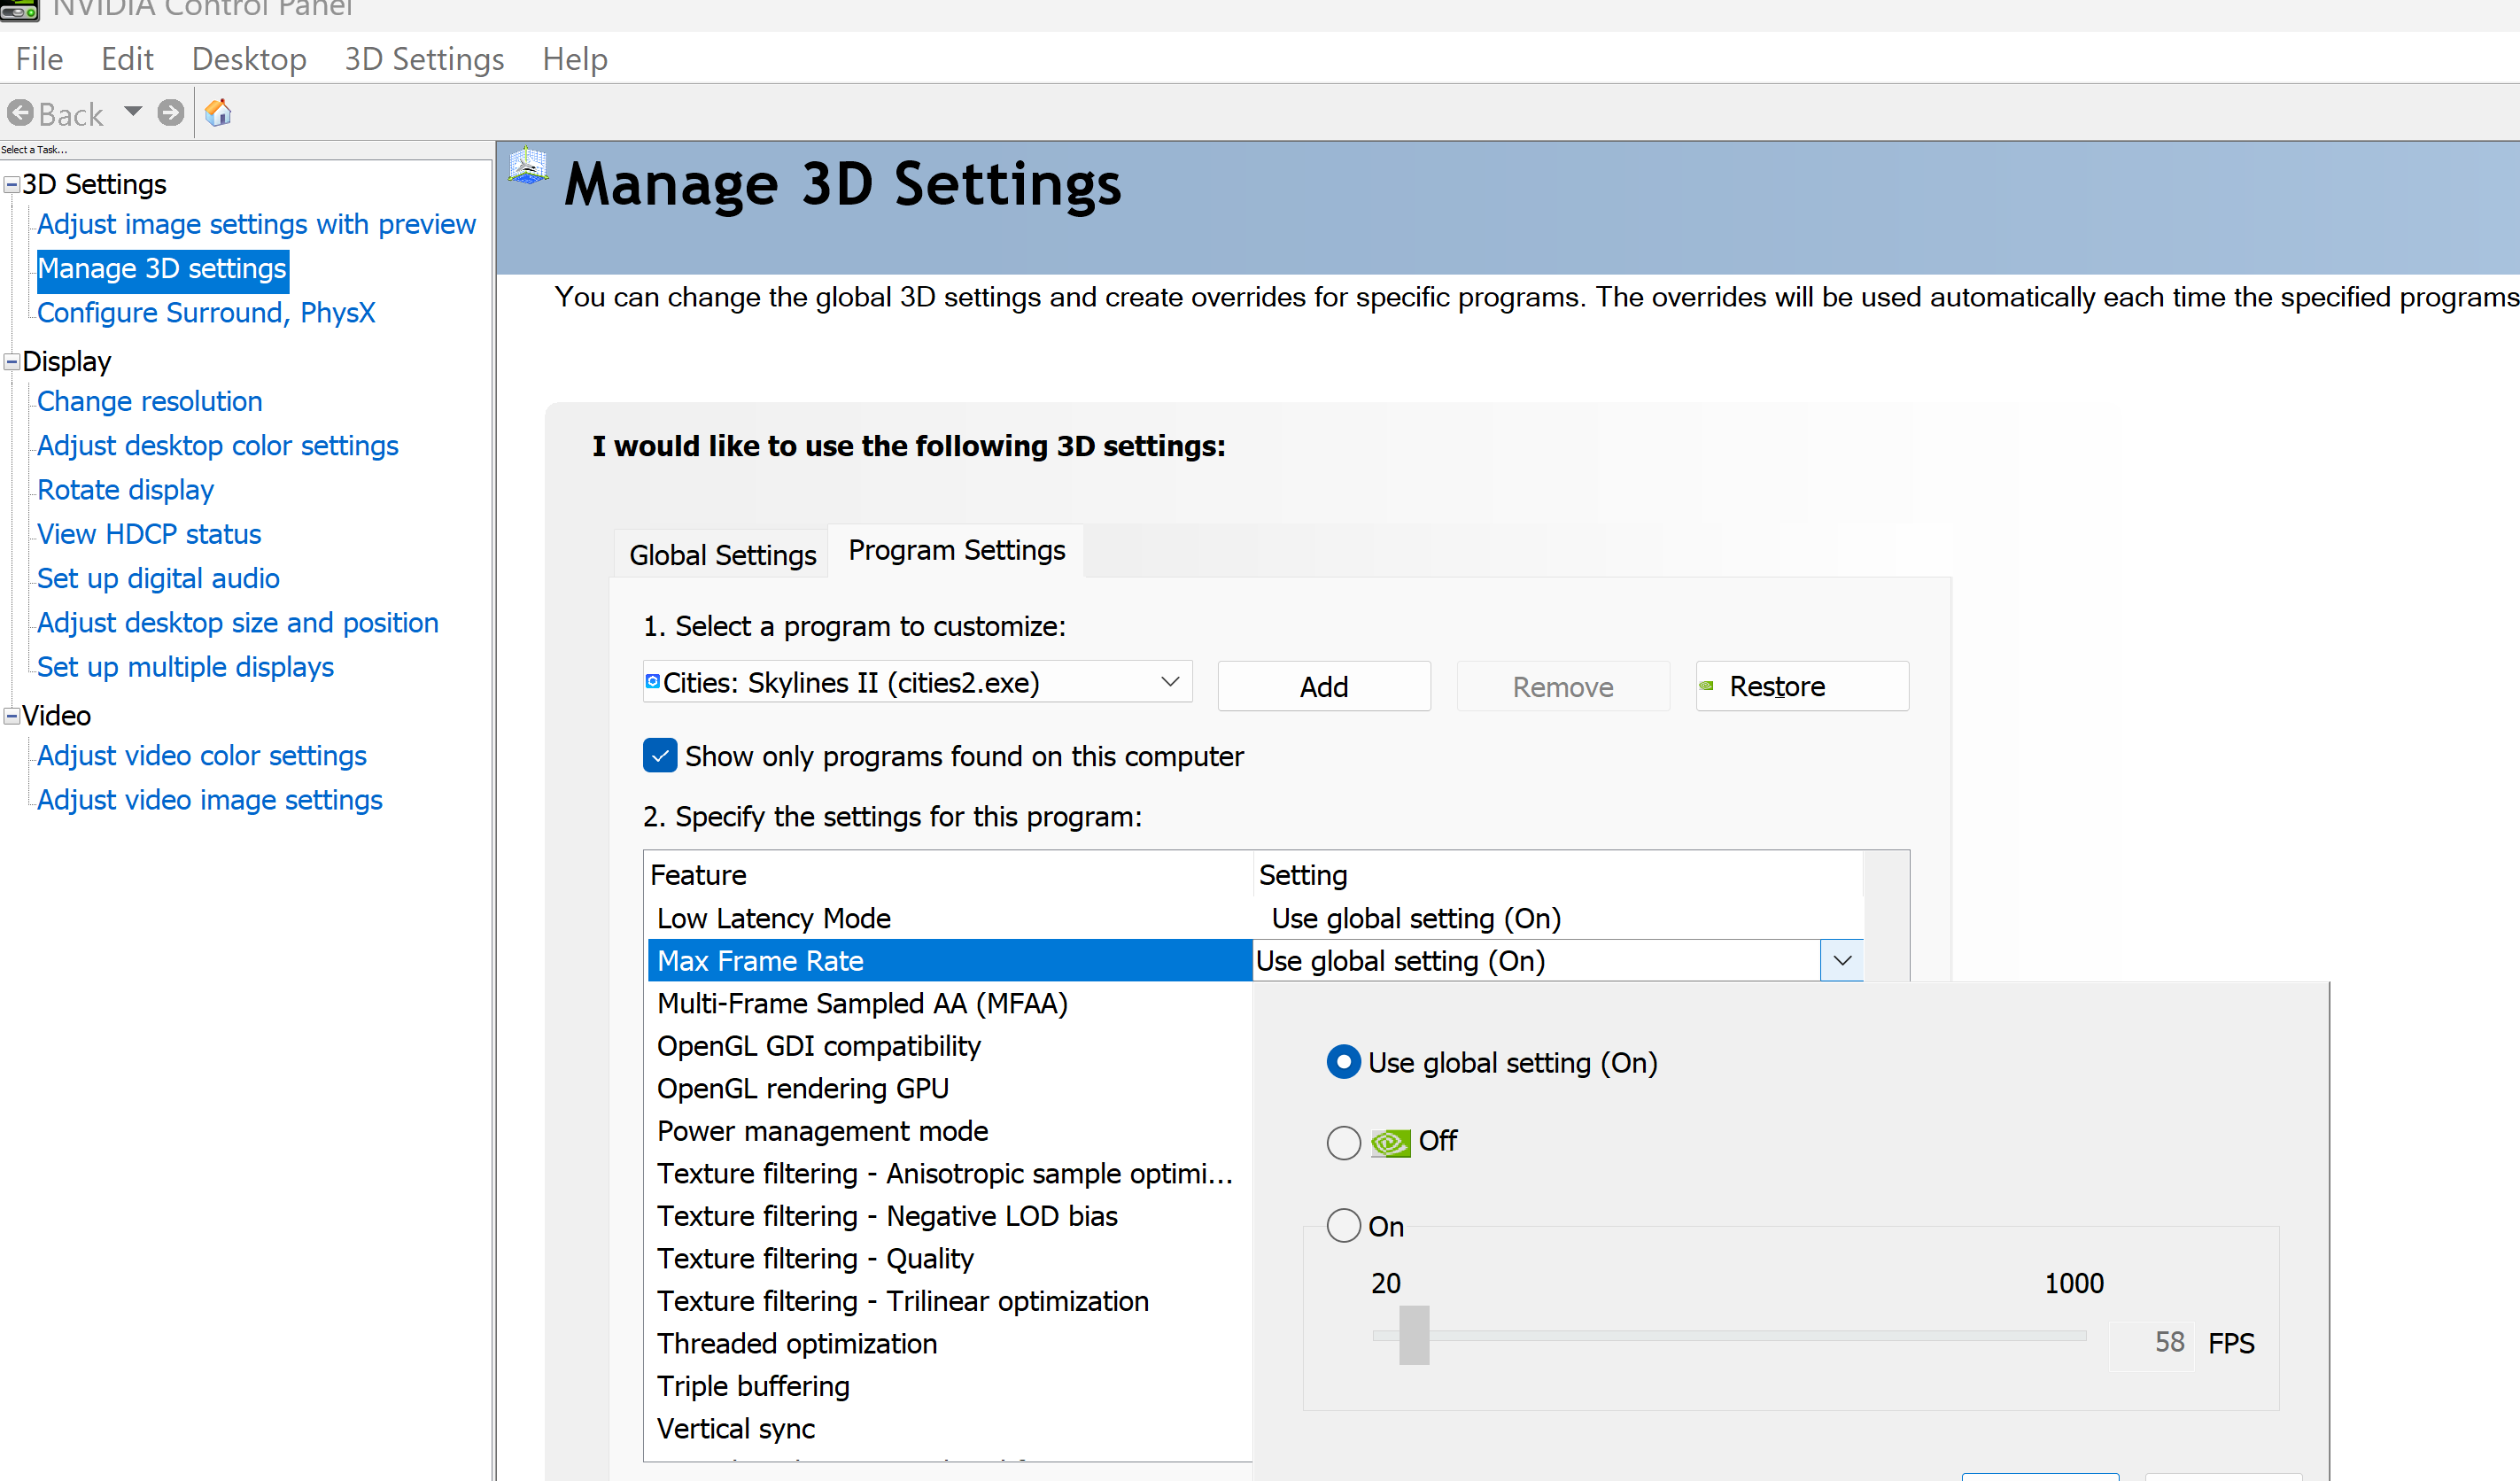Image resolution: width=2520 pixels, height=1481 pixels.
Task: Click the NVIDIA icon on Restore button
Action: [x=1707, y=686]
